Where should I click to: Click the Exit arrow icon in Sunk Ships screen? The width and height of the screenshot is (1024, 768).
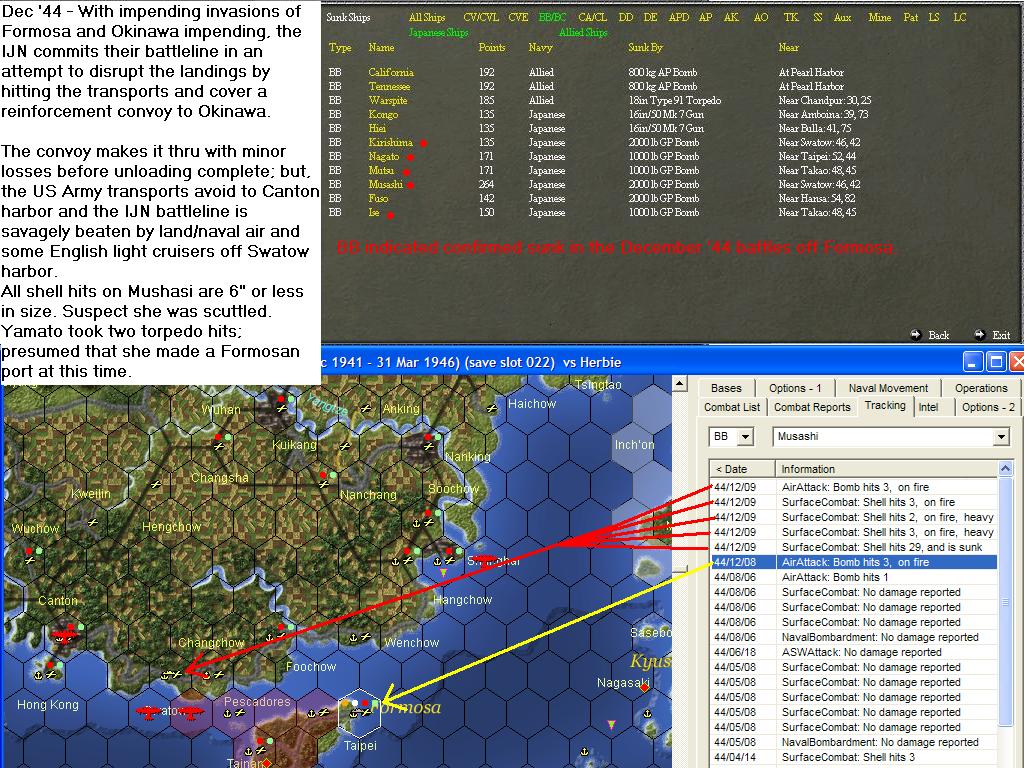tap(979, 334)
